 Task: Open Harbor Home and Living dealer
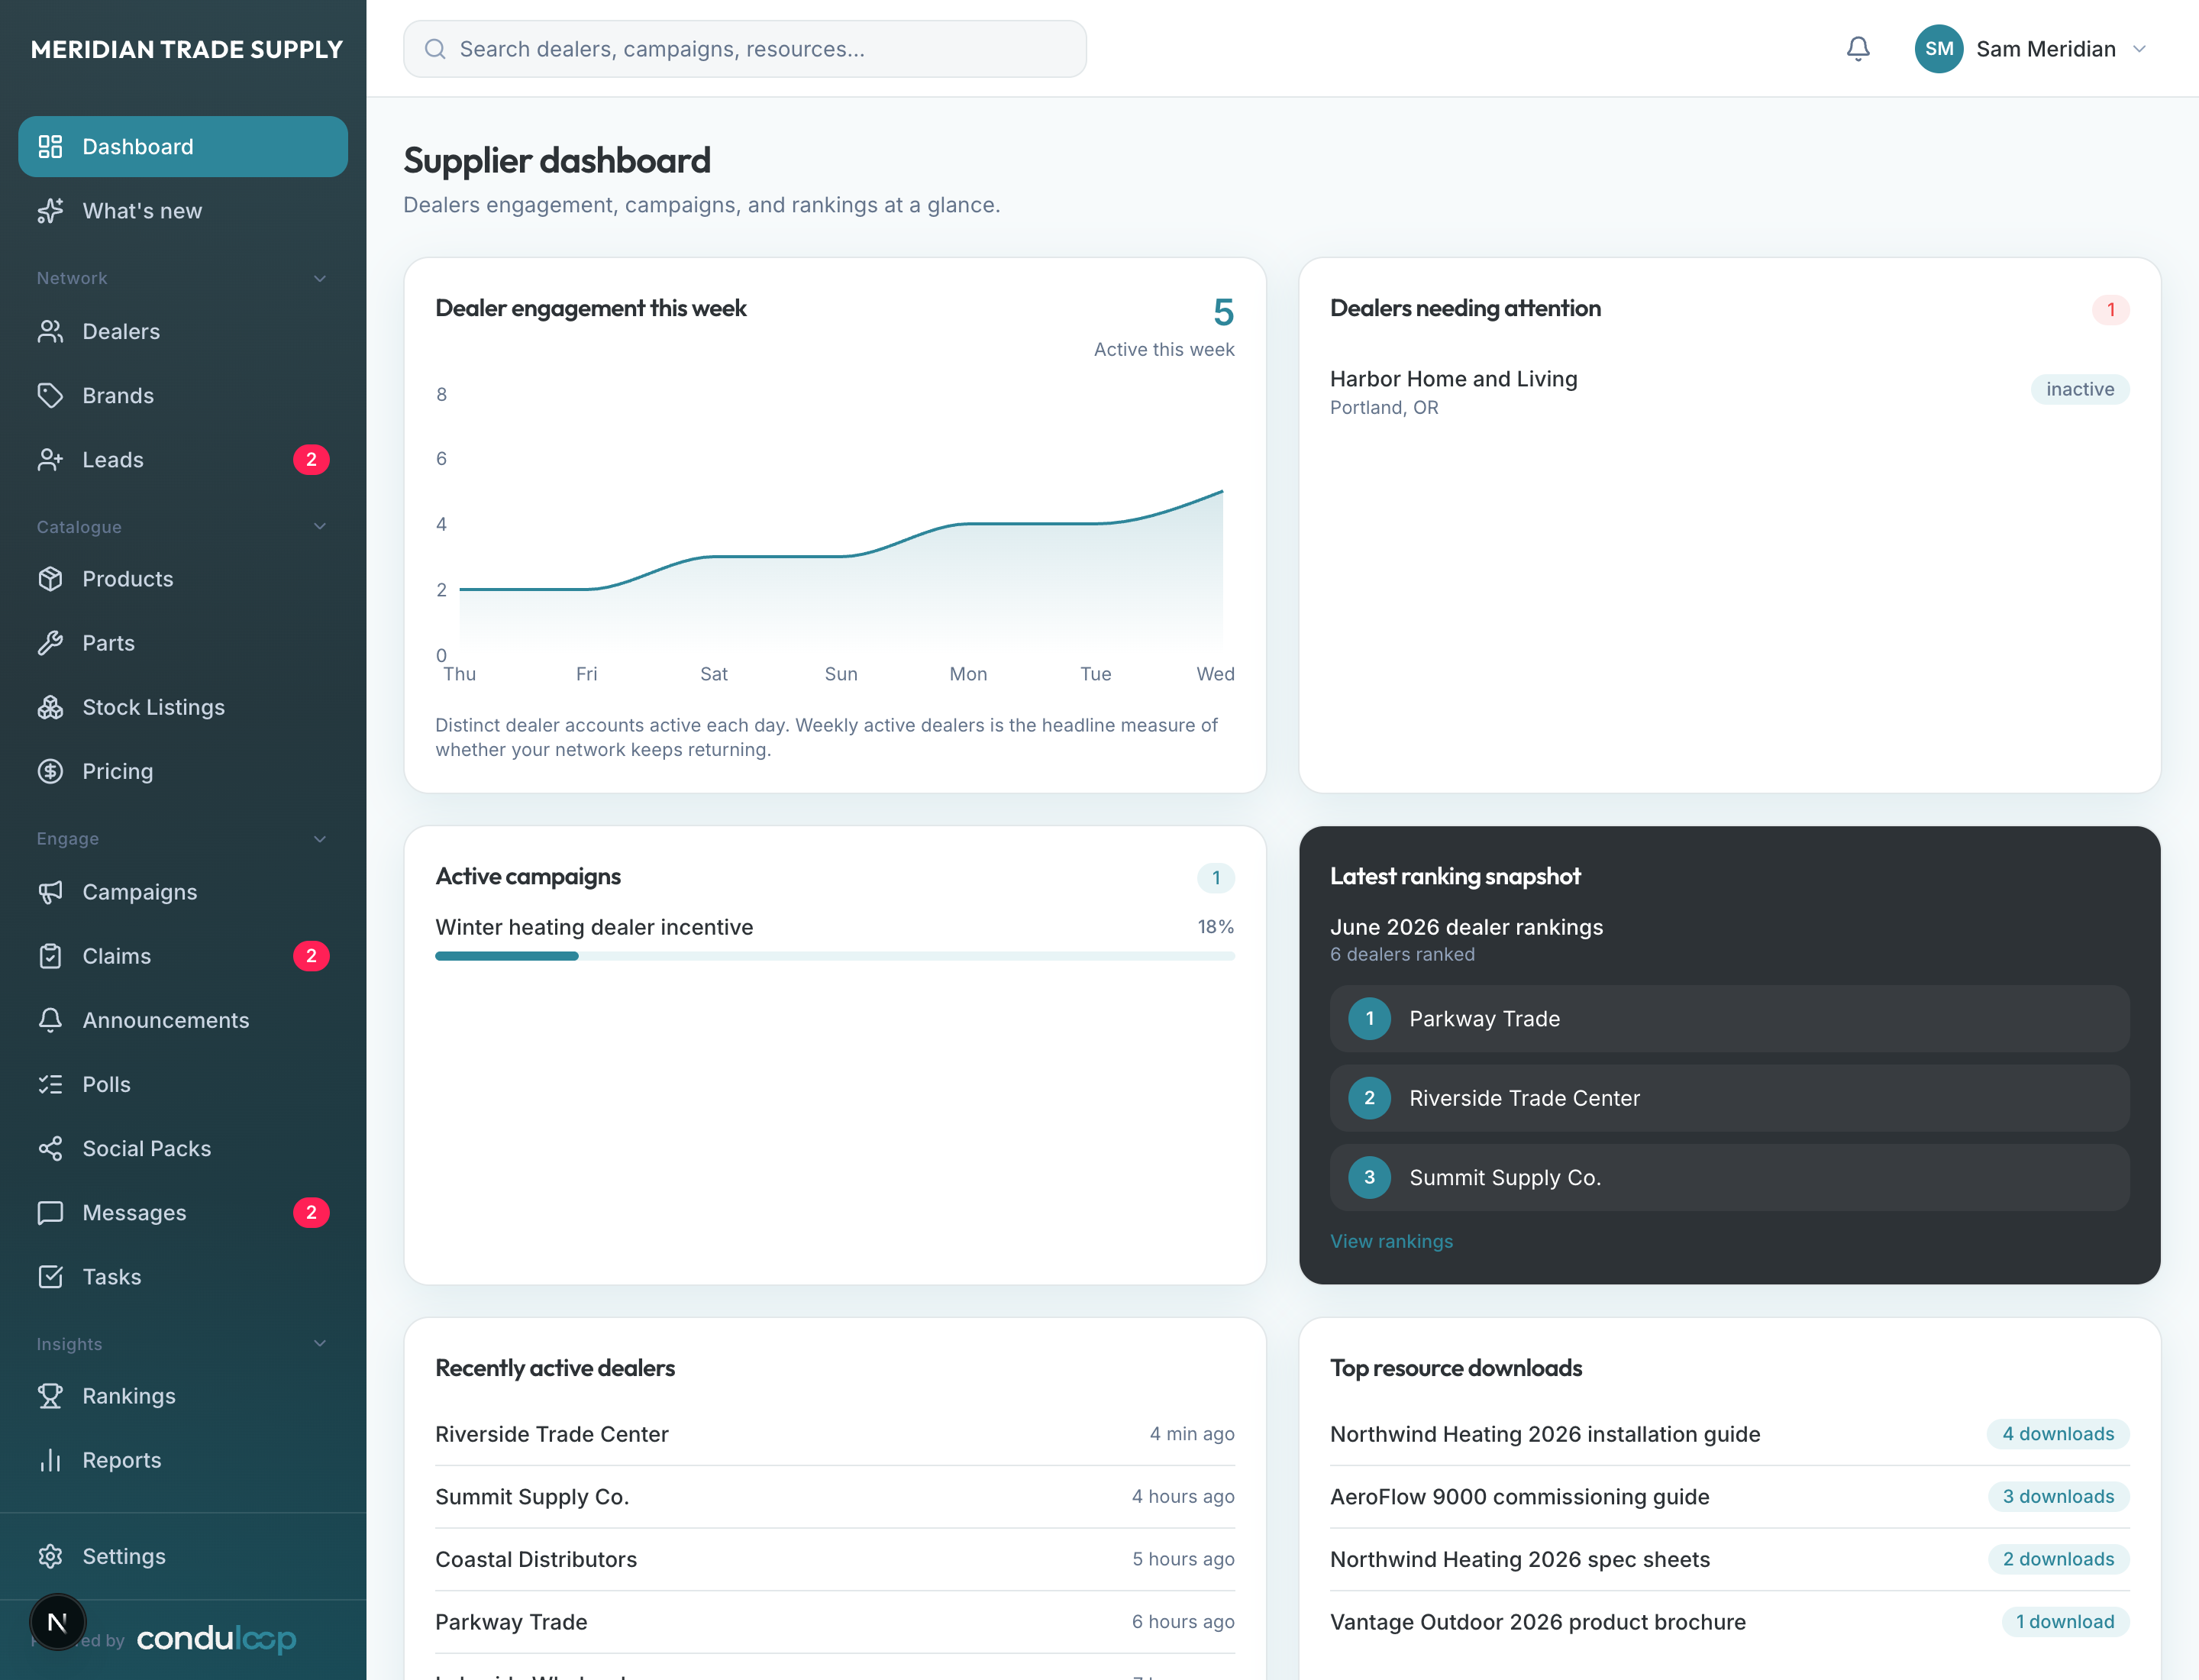1454,379
